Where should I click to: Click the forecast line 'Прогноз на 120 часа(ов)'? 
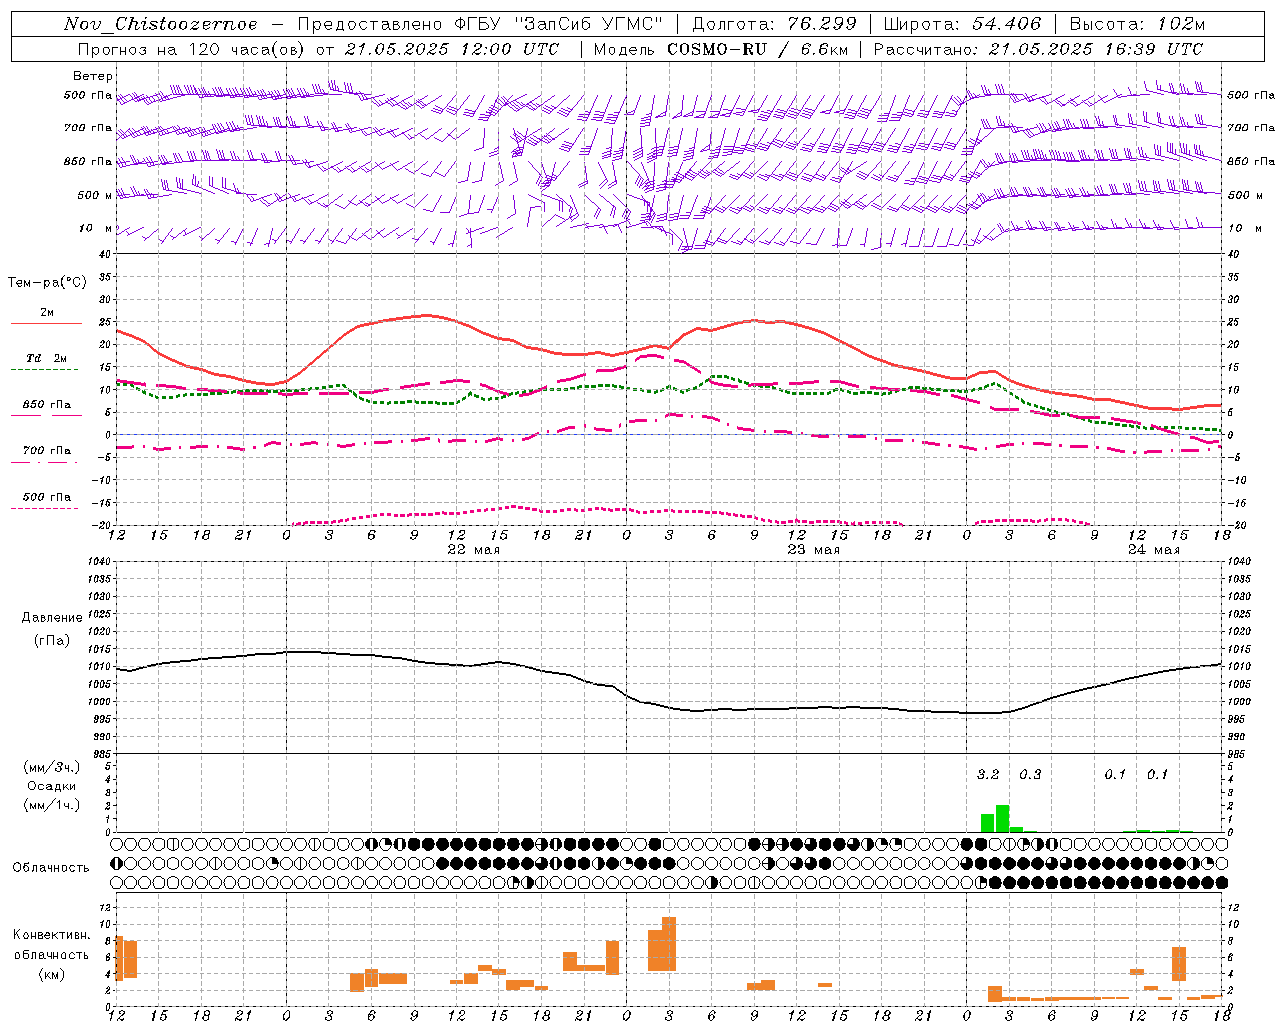(191, 49)
